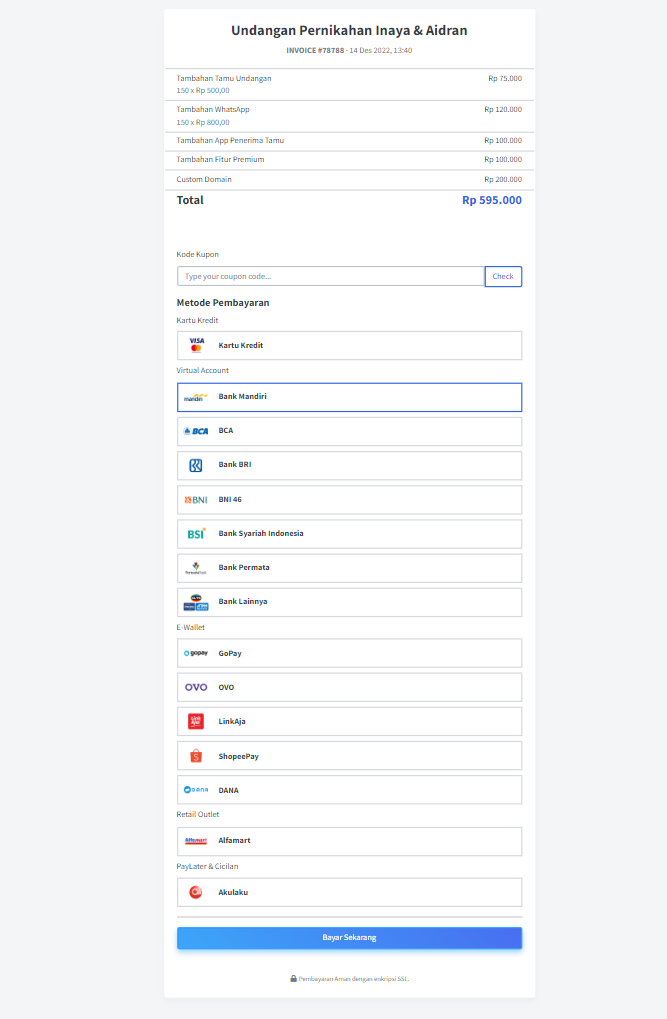667x1019 pixels.
Task: Click the Bank BRI logo icon
Action: click(196, 465)
